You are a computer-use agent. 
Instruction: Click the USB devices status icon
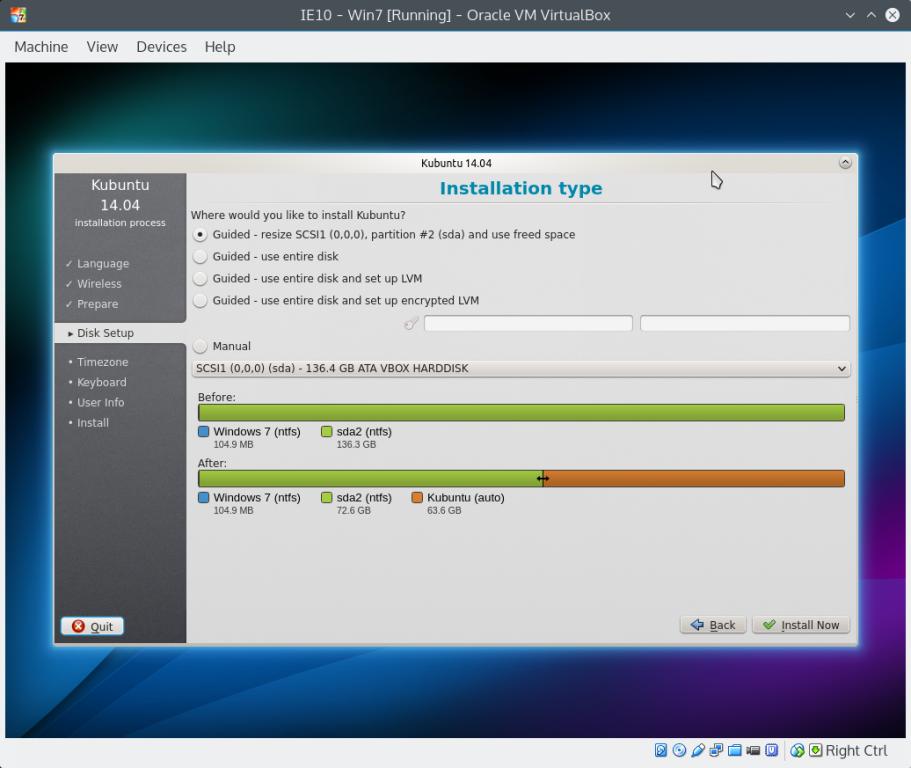click(698, 751)
